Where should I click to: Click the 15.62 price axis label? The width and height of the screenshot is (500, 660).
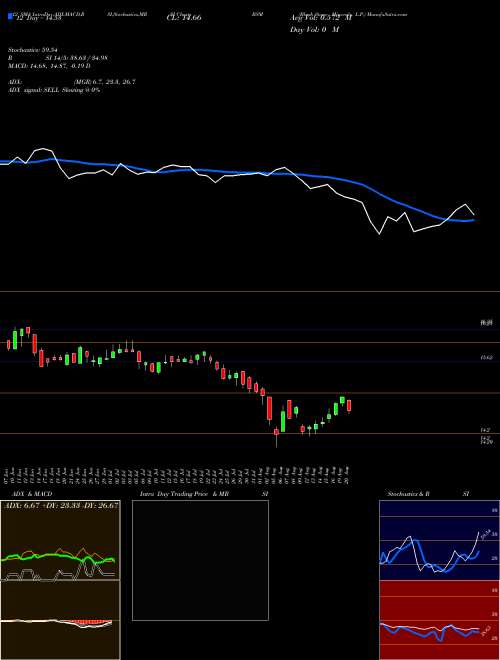point(487,358)
